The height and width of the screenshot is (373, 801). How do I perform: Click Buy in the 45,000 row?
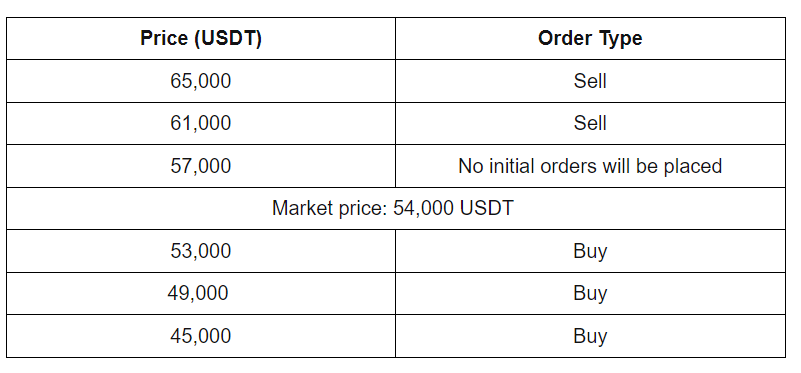[x=590, y=336]
